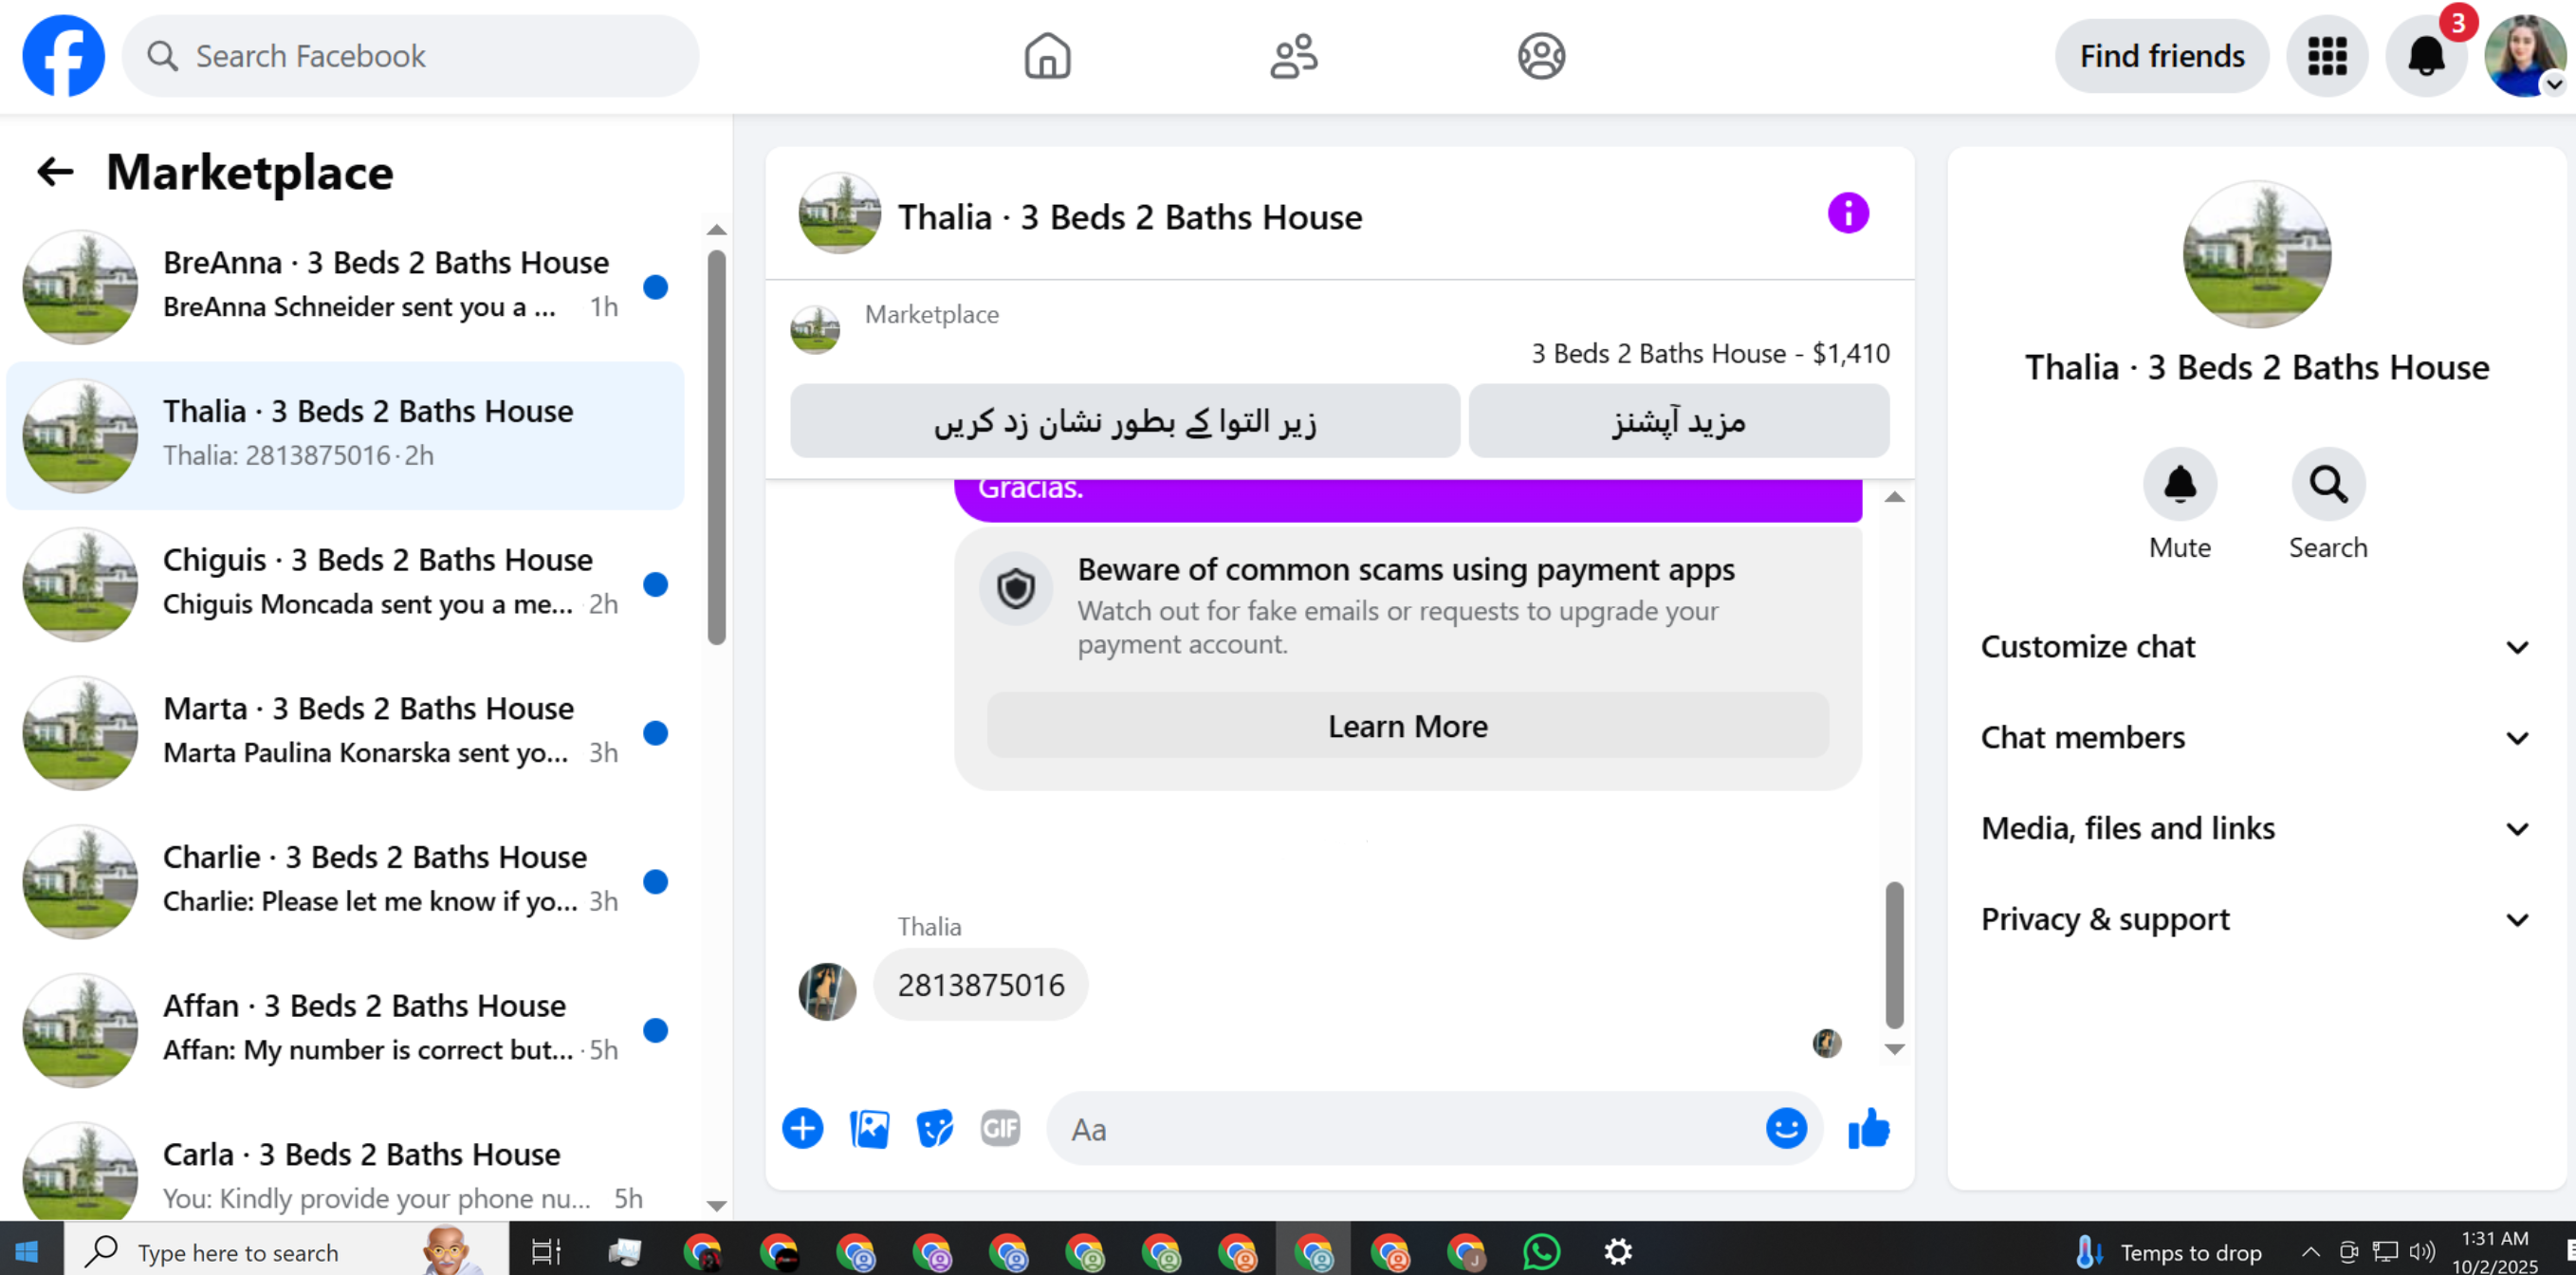Open the notifications bell with badge
Screen dimensions: 2576x1275
[2425, 56]
